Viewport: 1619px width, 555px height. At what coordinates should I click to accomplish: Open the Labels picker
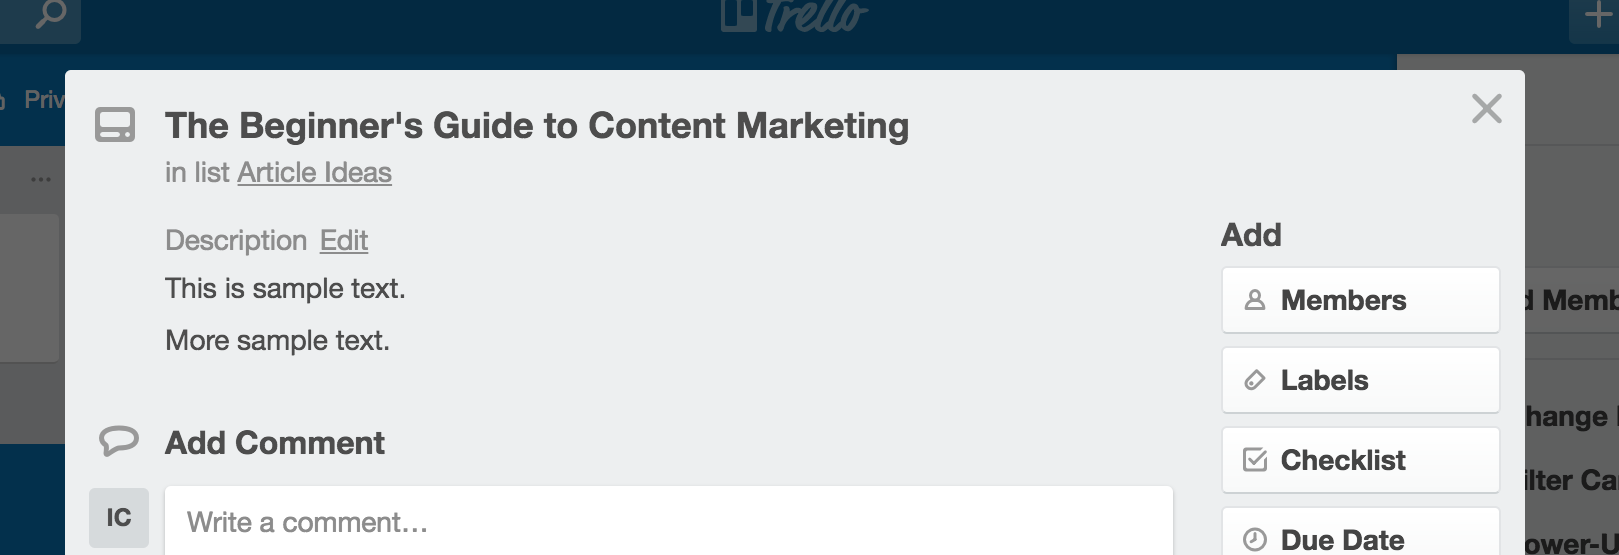(1360, 380)
